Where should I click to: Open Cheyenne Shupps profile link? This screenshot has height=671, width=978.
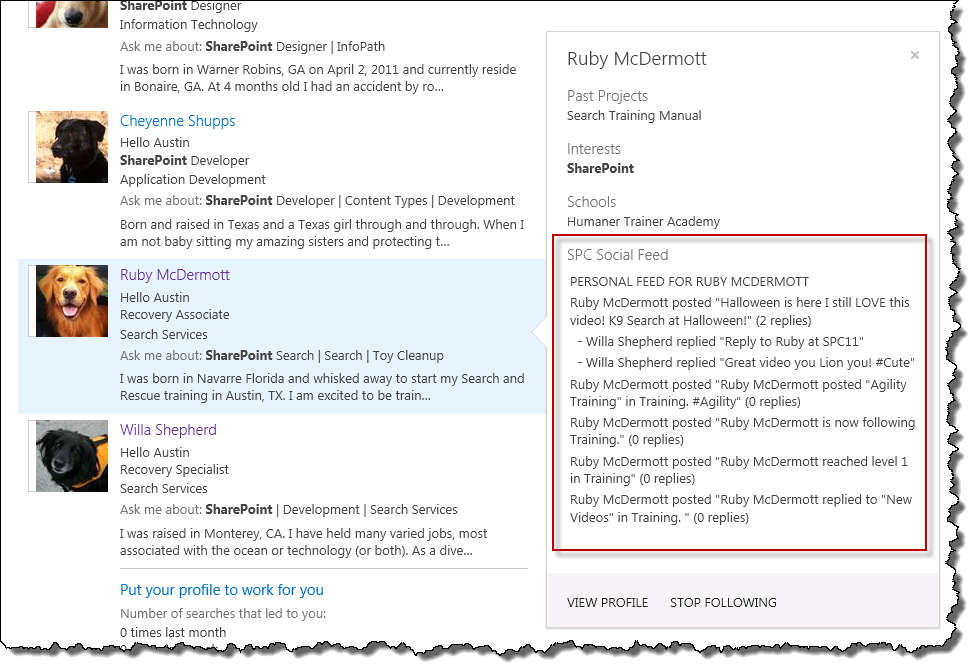[177, 121]
